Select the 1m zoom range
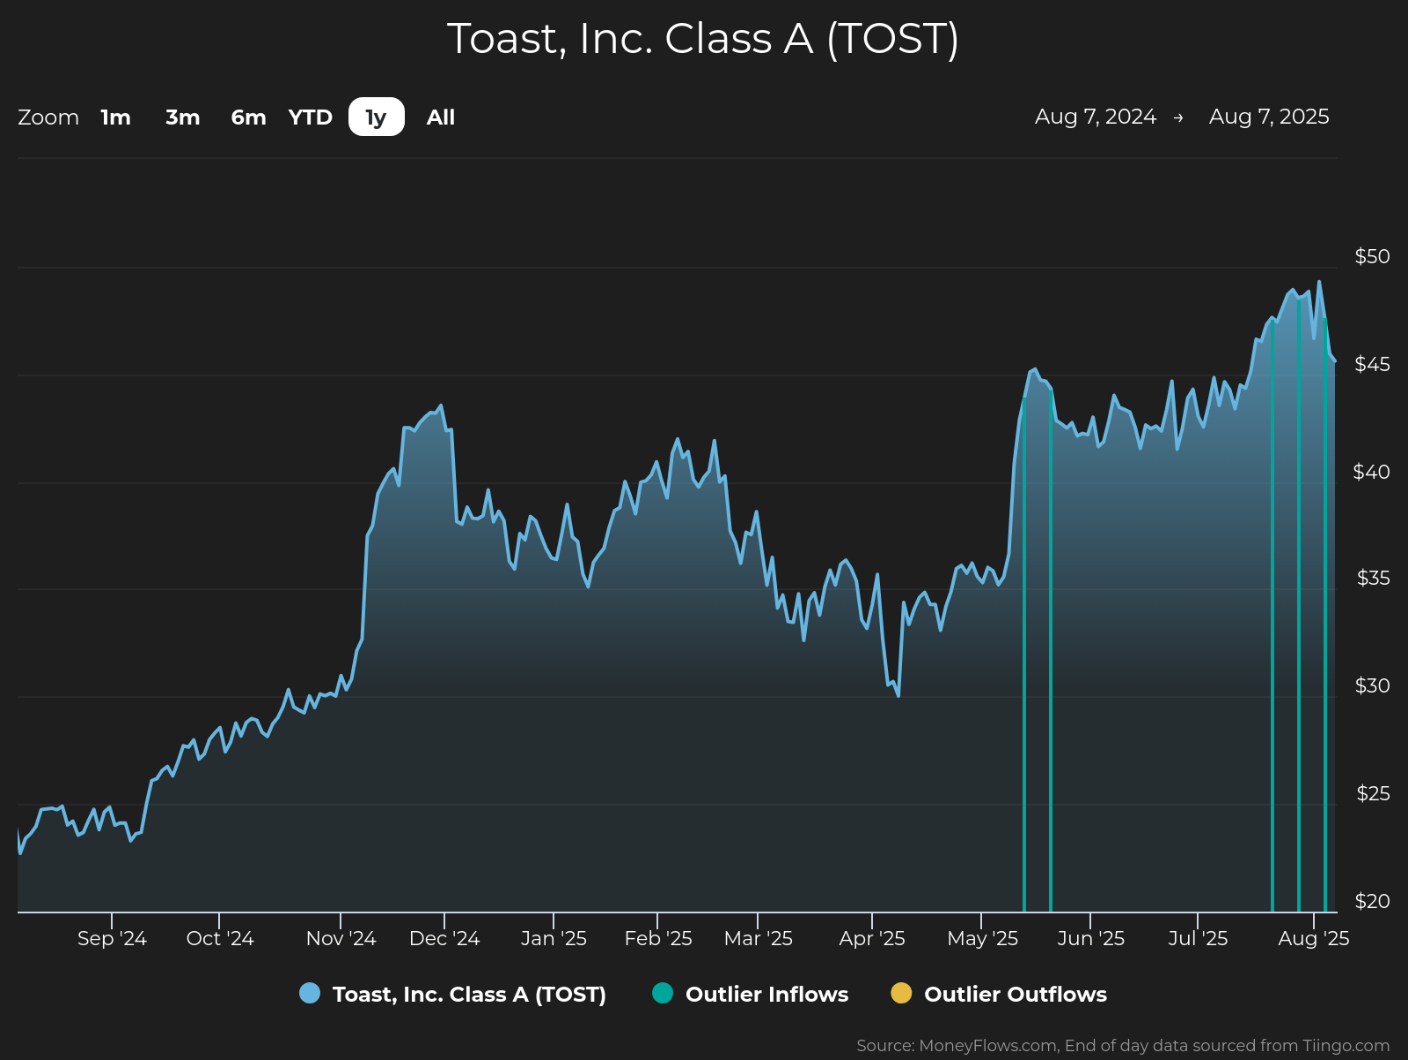1408x1060 pixels. [116, 117]
